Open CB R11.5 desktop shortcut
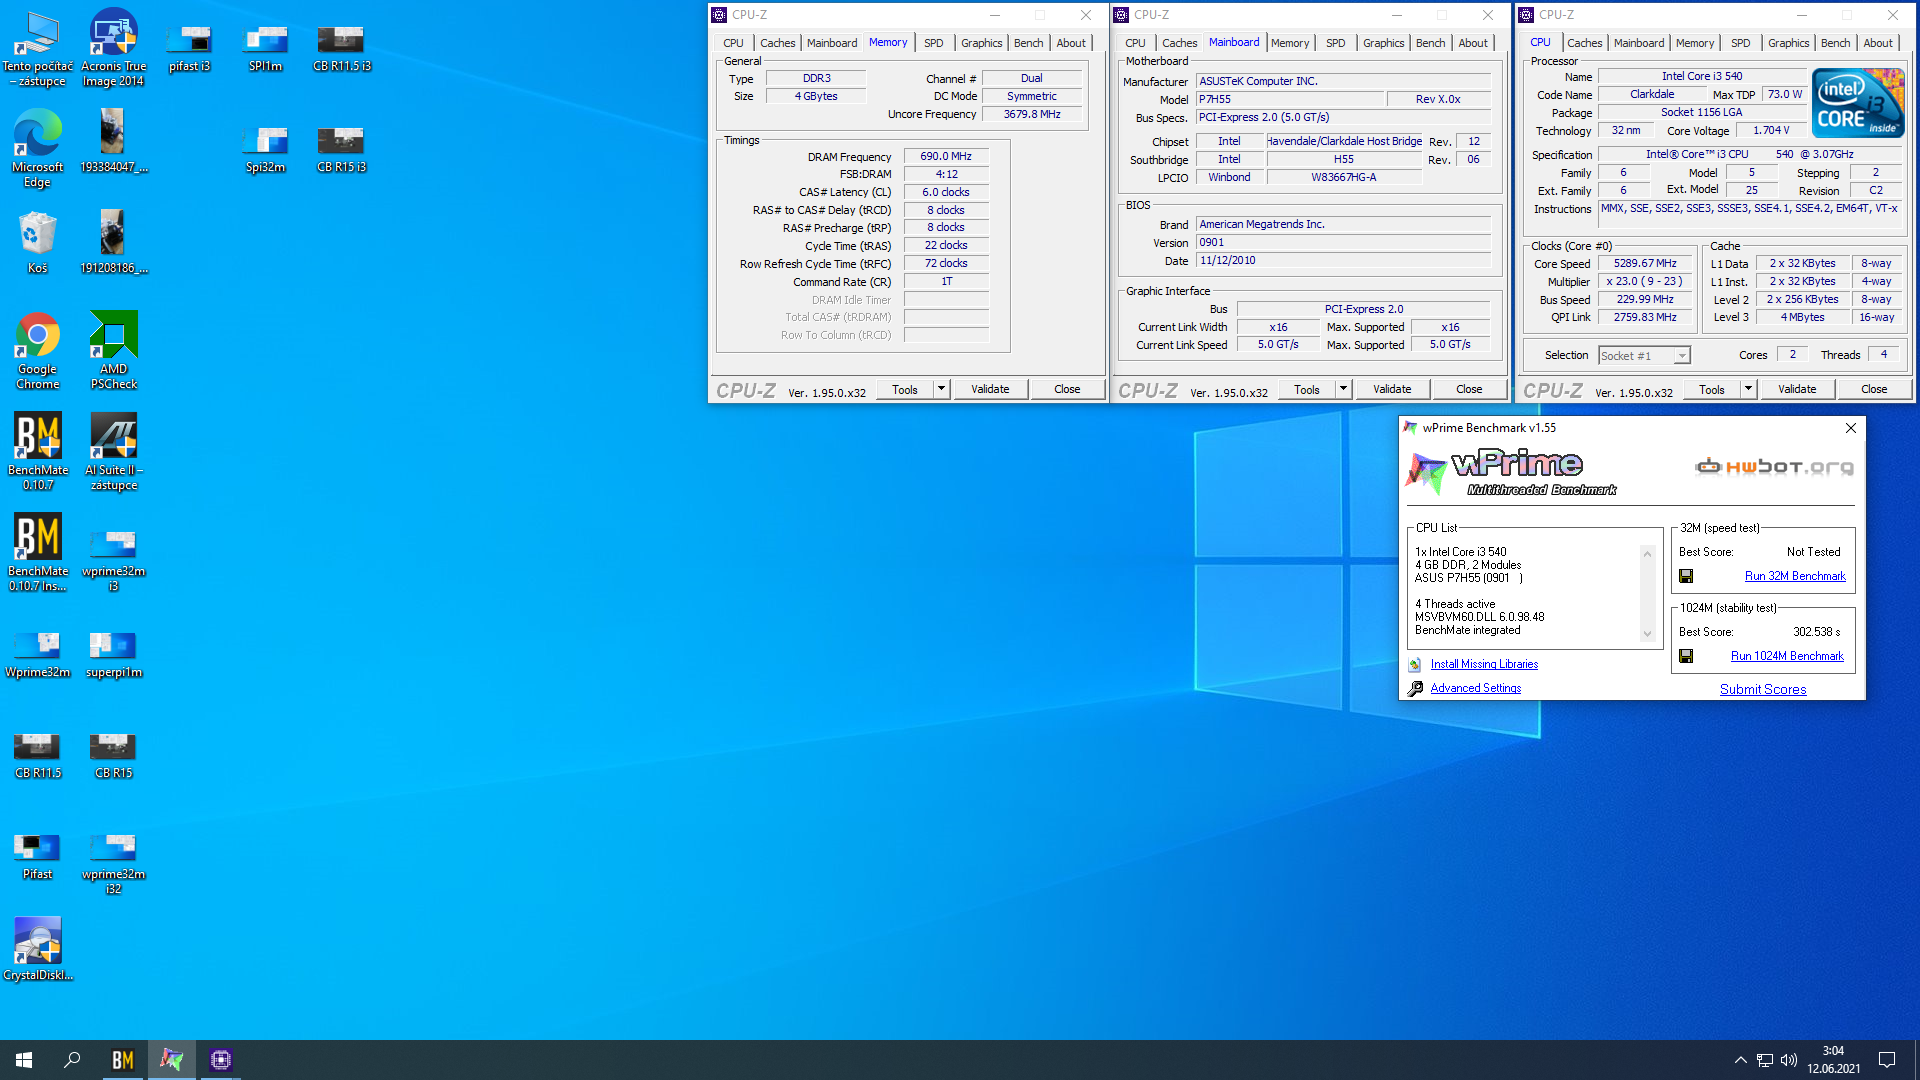 tap(37, 755)
